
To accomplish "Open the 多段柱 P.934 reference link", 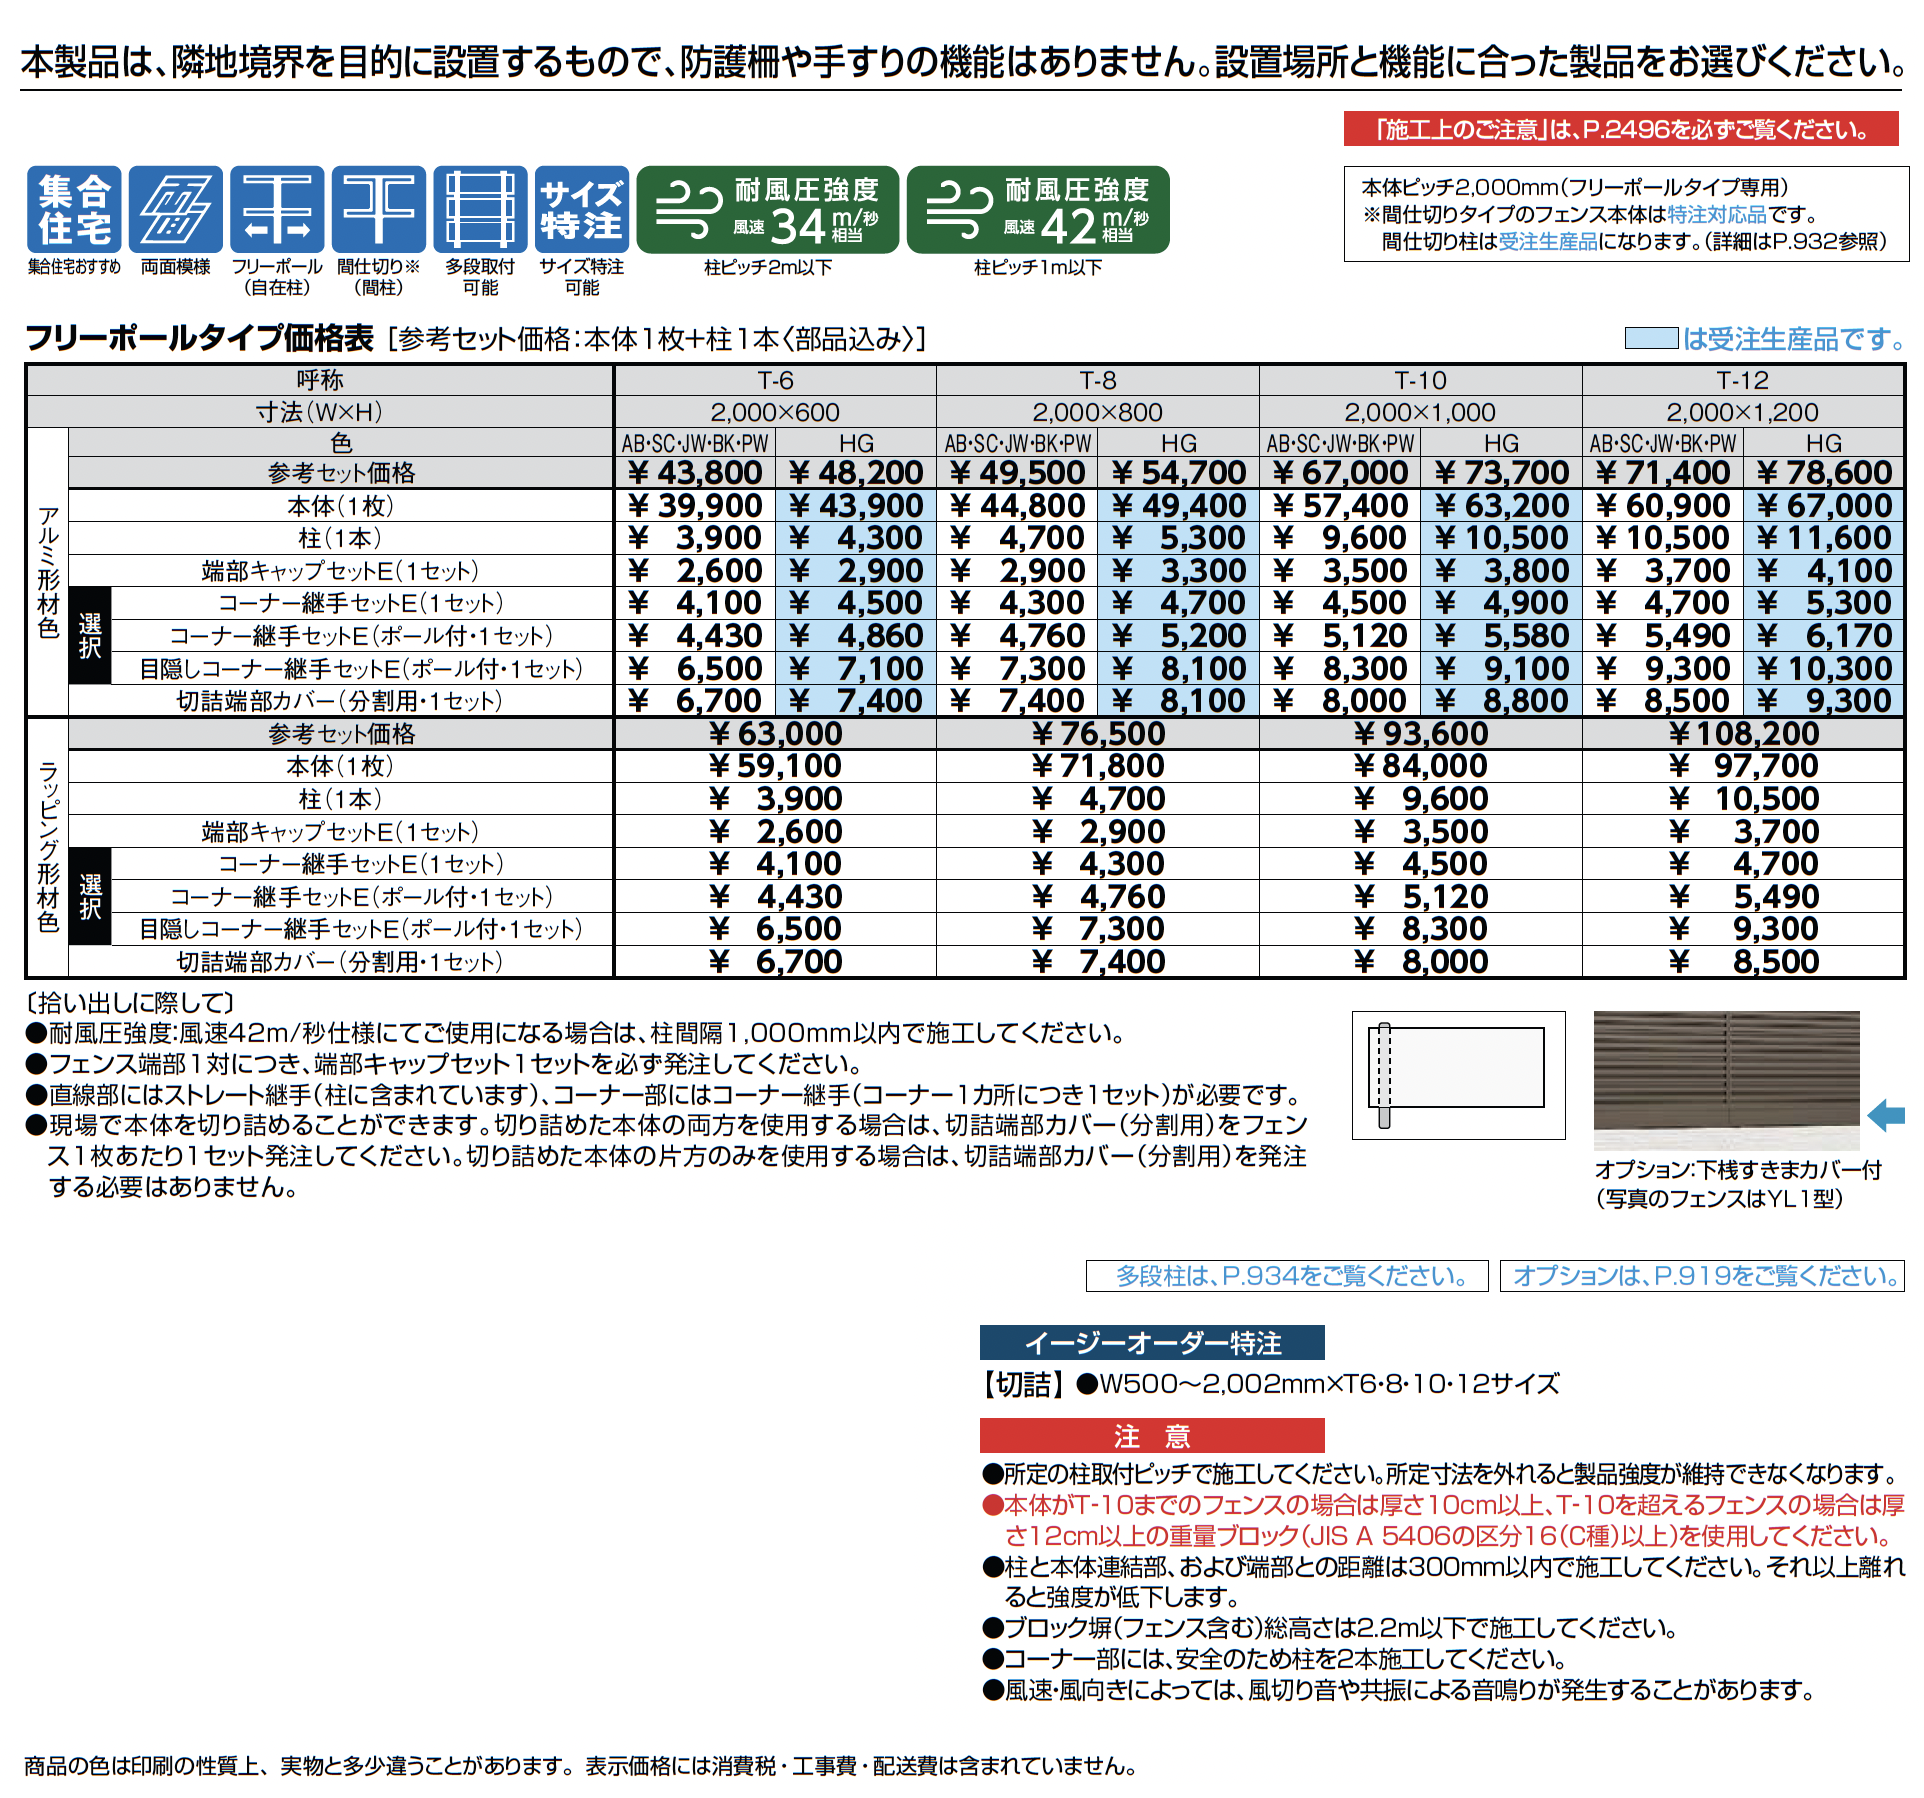I will pos(1287,1275).
